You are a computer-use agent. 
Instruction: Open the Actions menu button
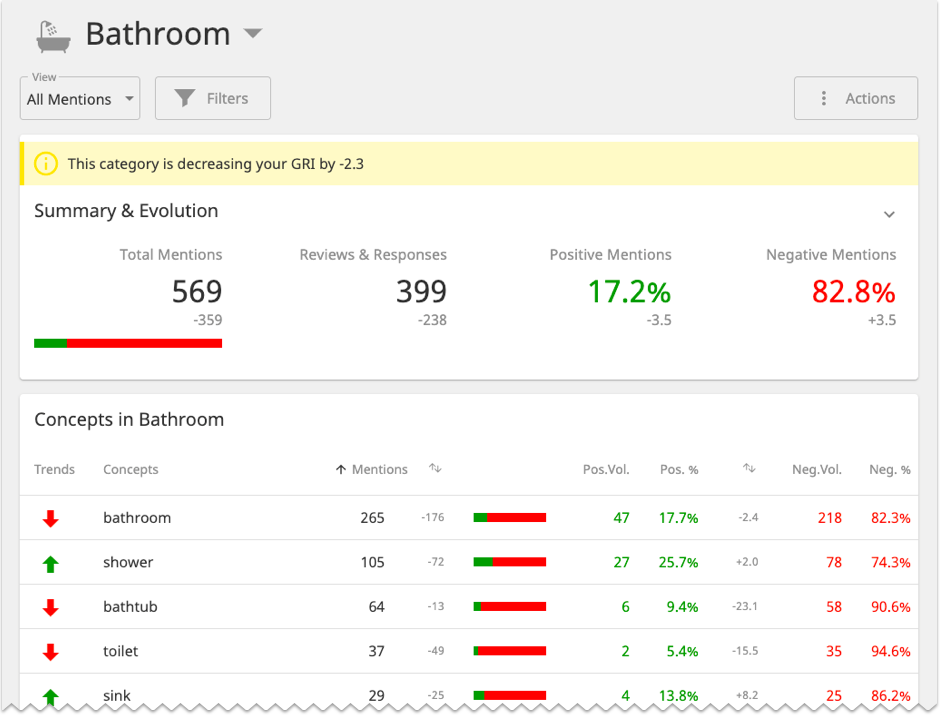855,98
